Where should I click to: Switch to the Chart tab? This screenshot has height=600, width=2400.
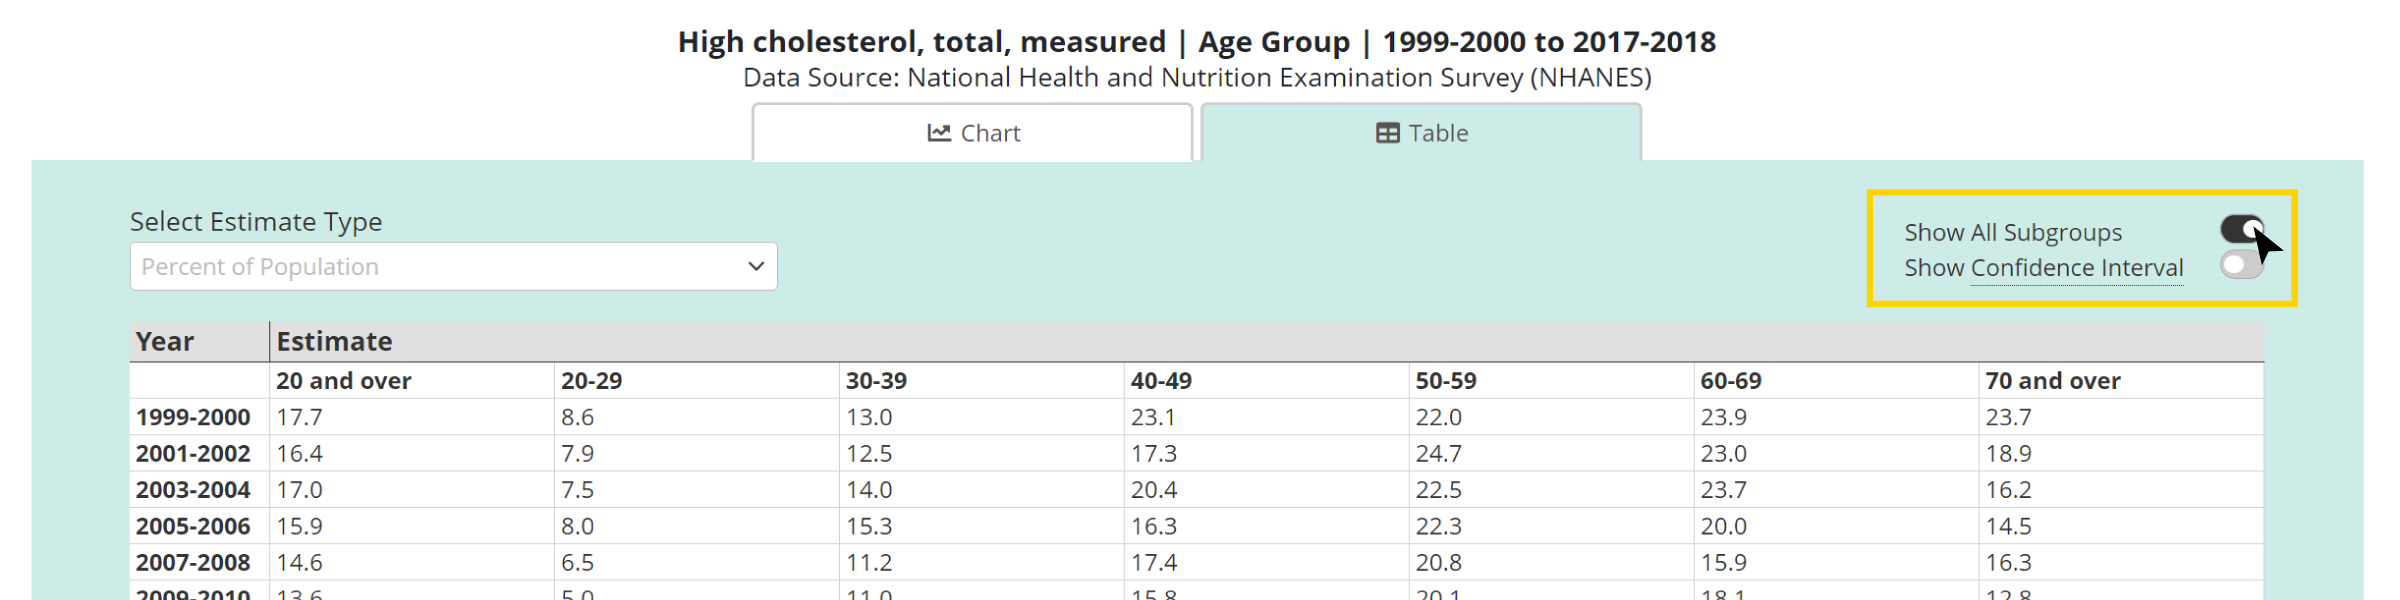coord(972,133)
